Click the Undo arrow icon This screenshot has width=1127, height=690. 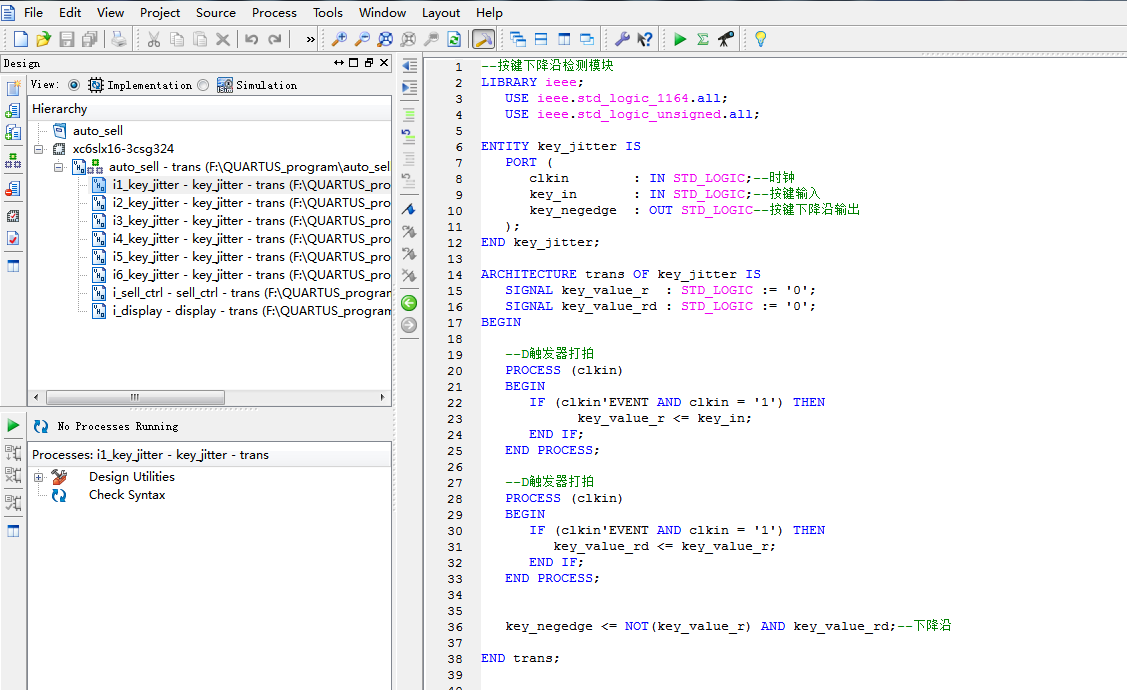tap(252, 39)
